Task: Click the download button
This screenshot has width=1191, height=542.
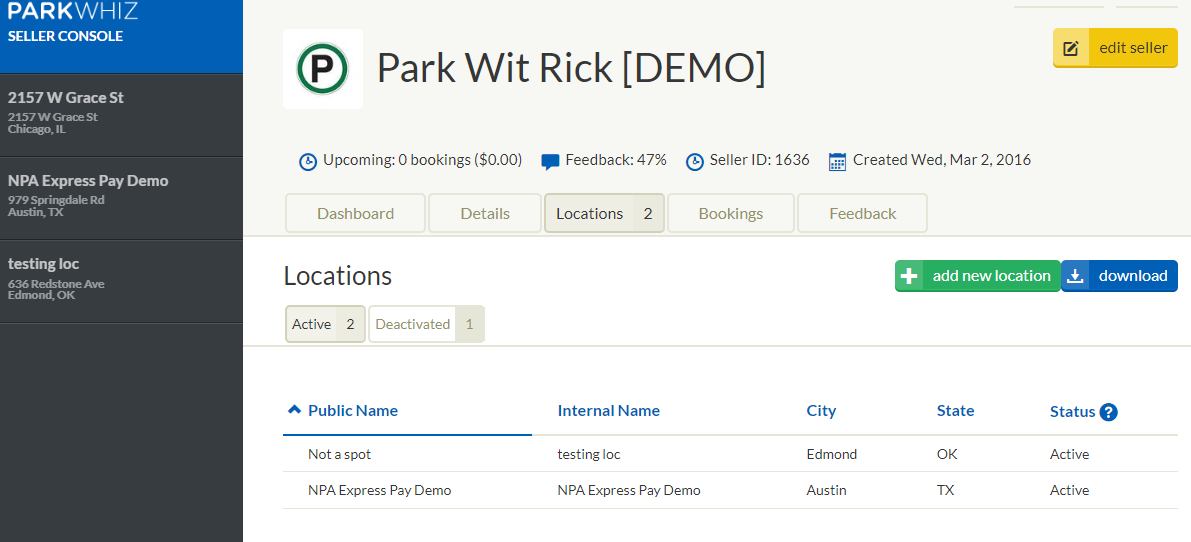Action: pos(1120,276)
